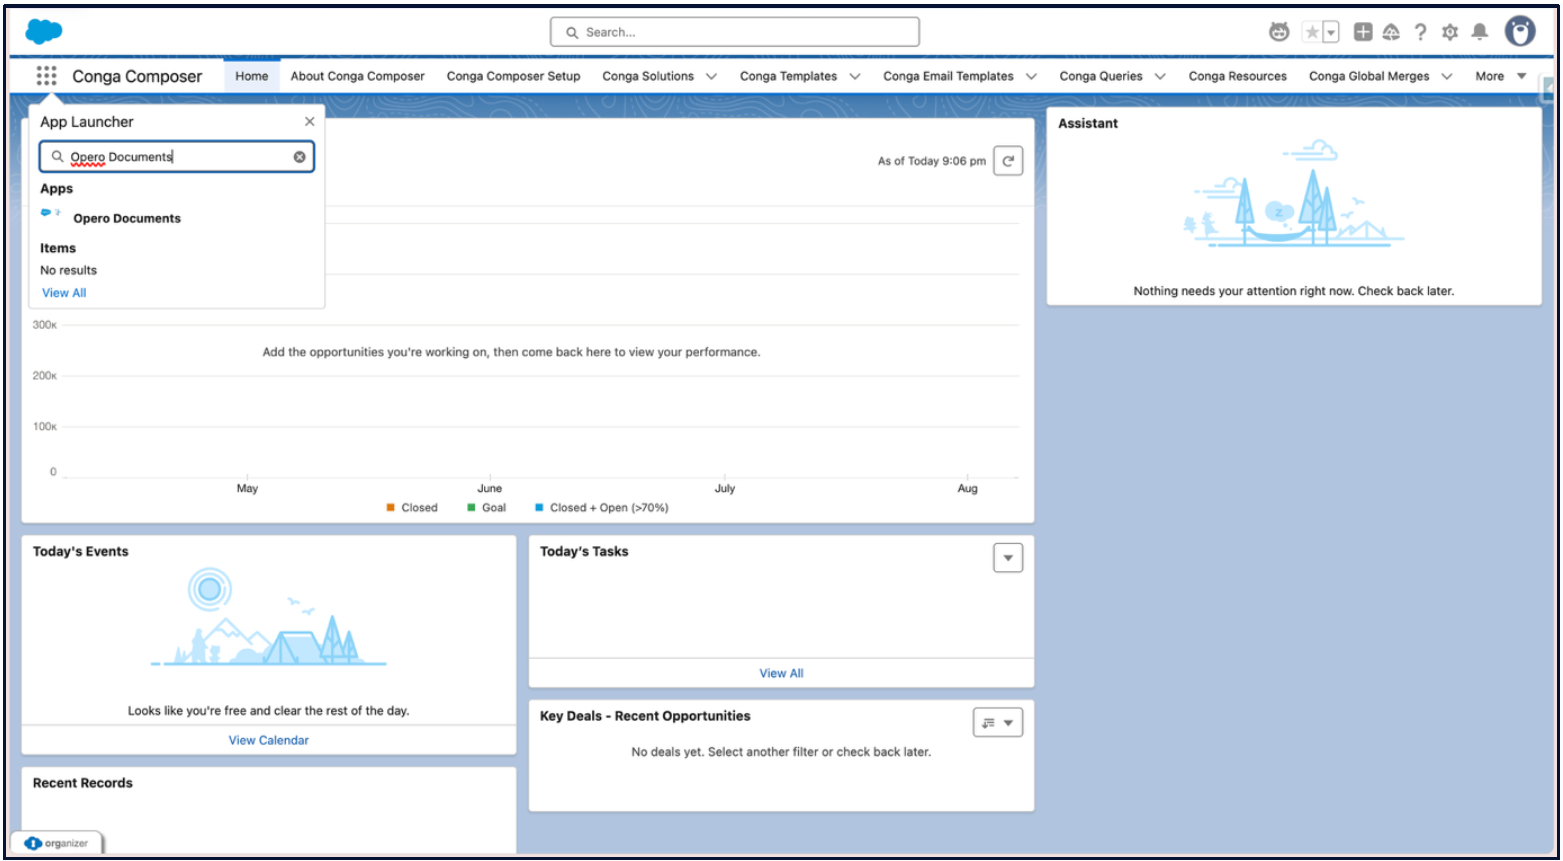Open Conga Resources tab

click(x=1237, y=76)
